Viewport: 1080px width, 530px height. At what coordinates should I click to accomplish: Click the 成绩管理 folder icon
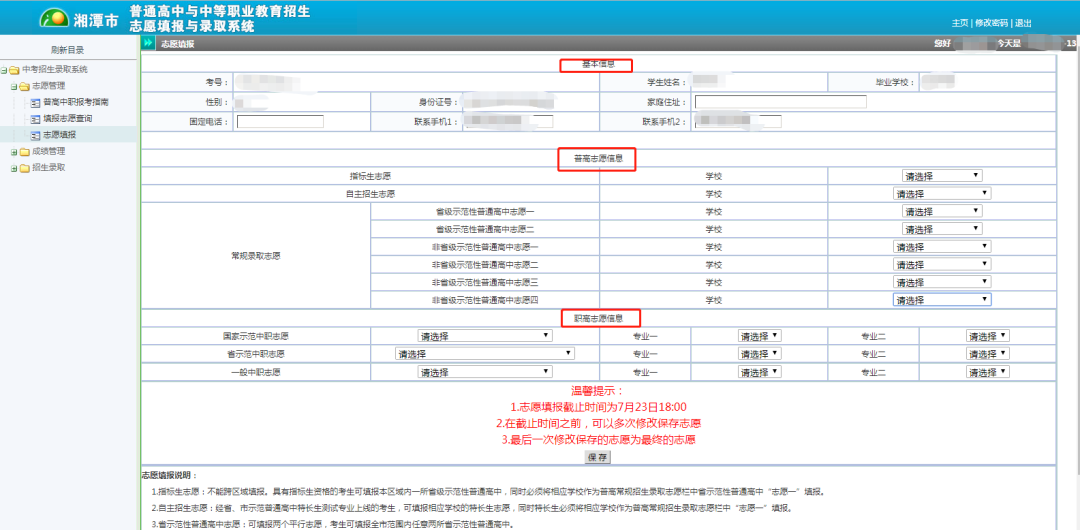click(x=24, y=151)
